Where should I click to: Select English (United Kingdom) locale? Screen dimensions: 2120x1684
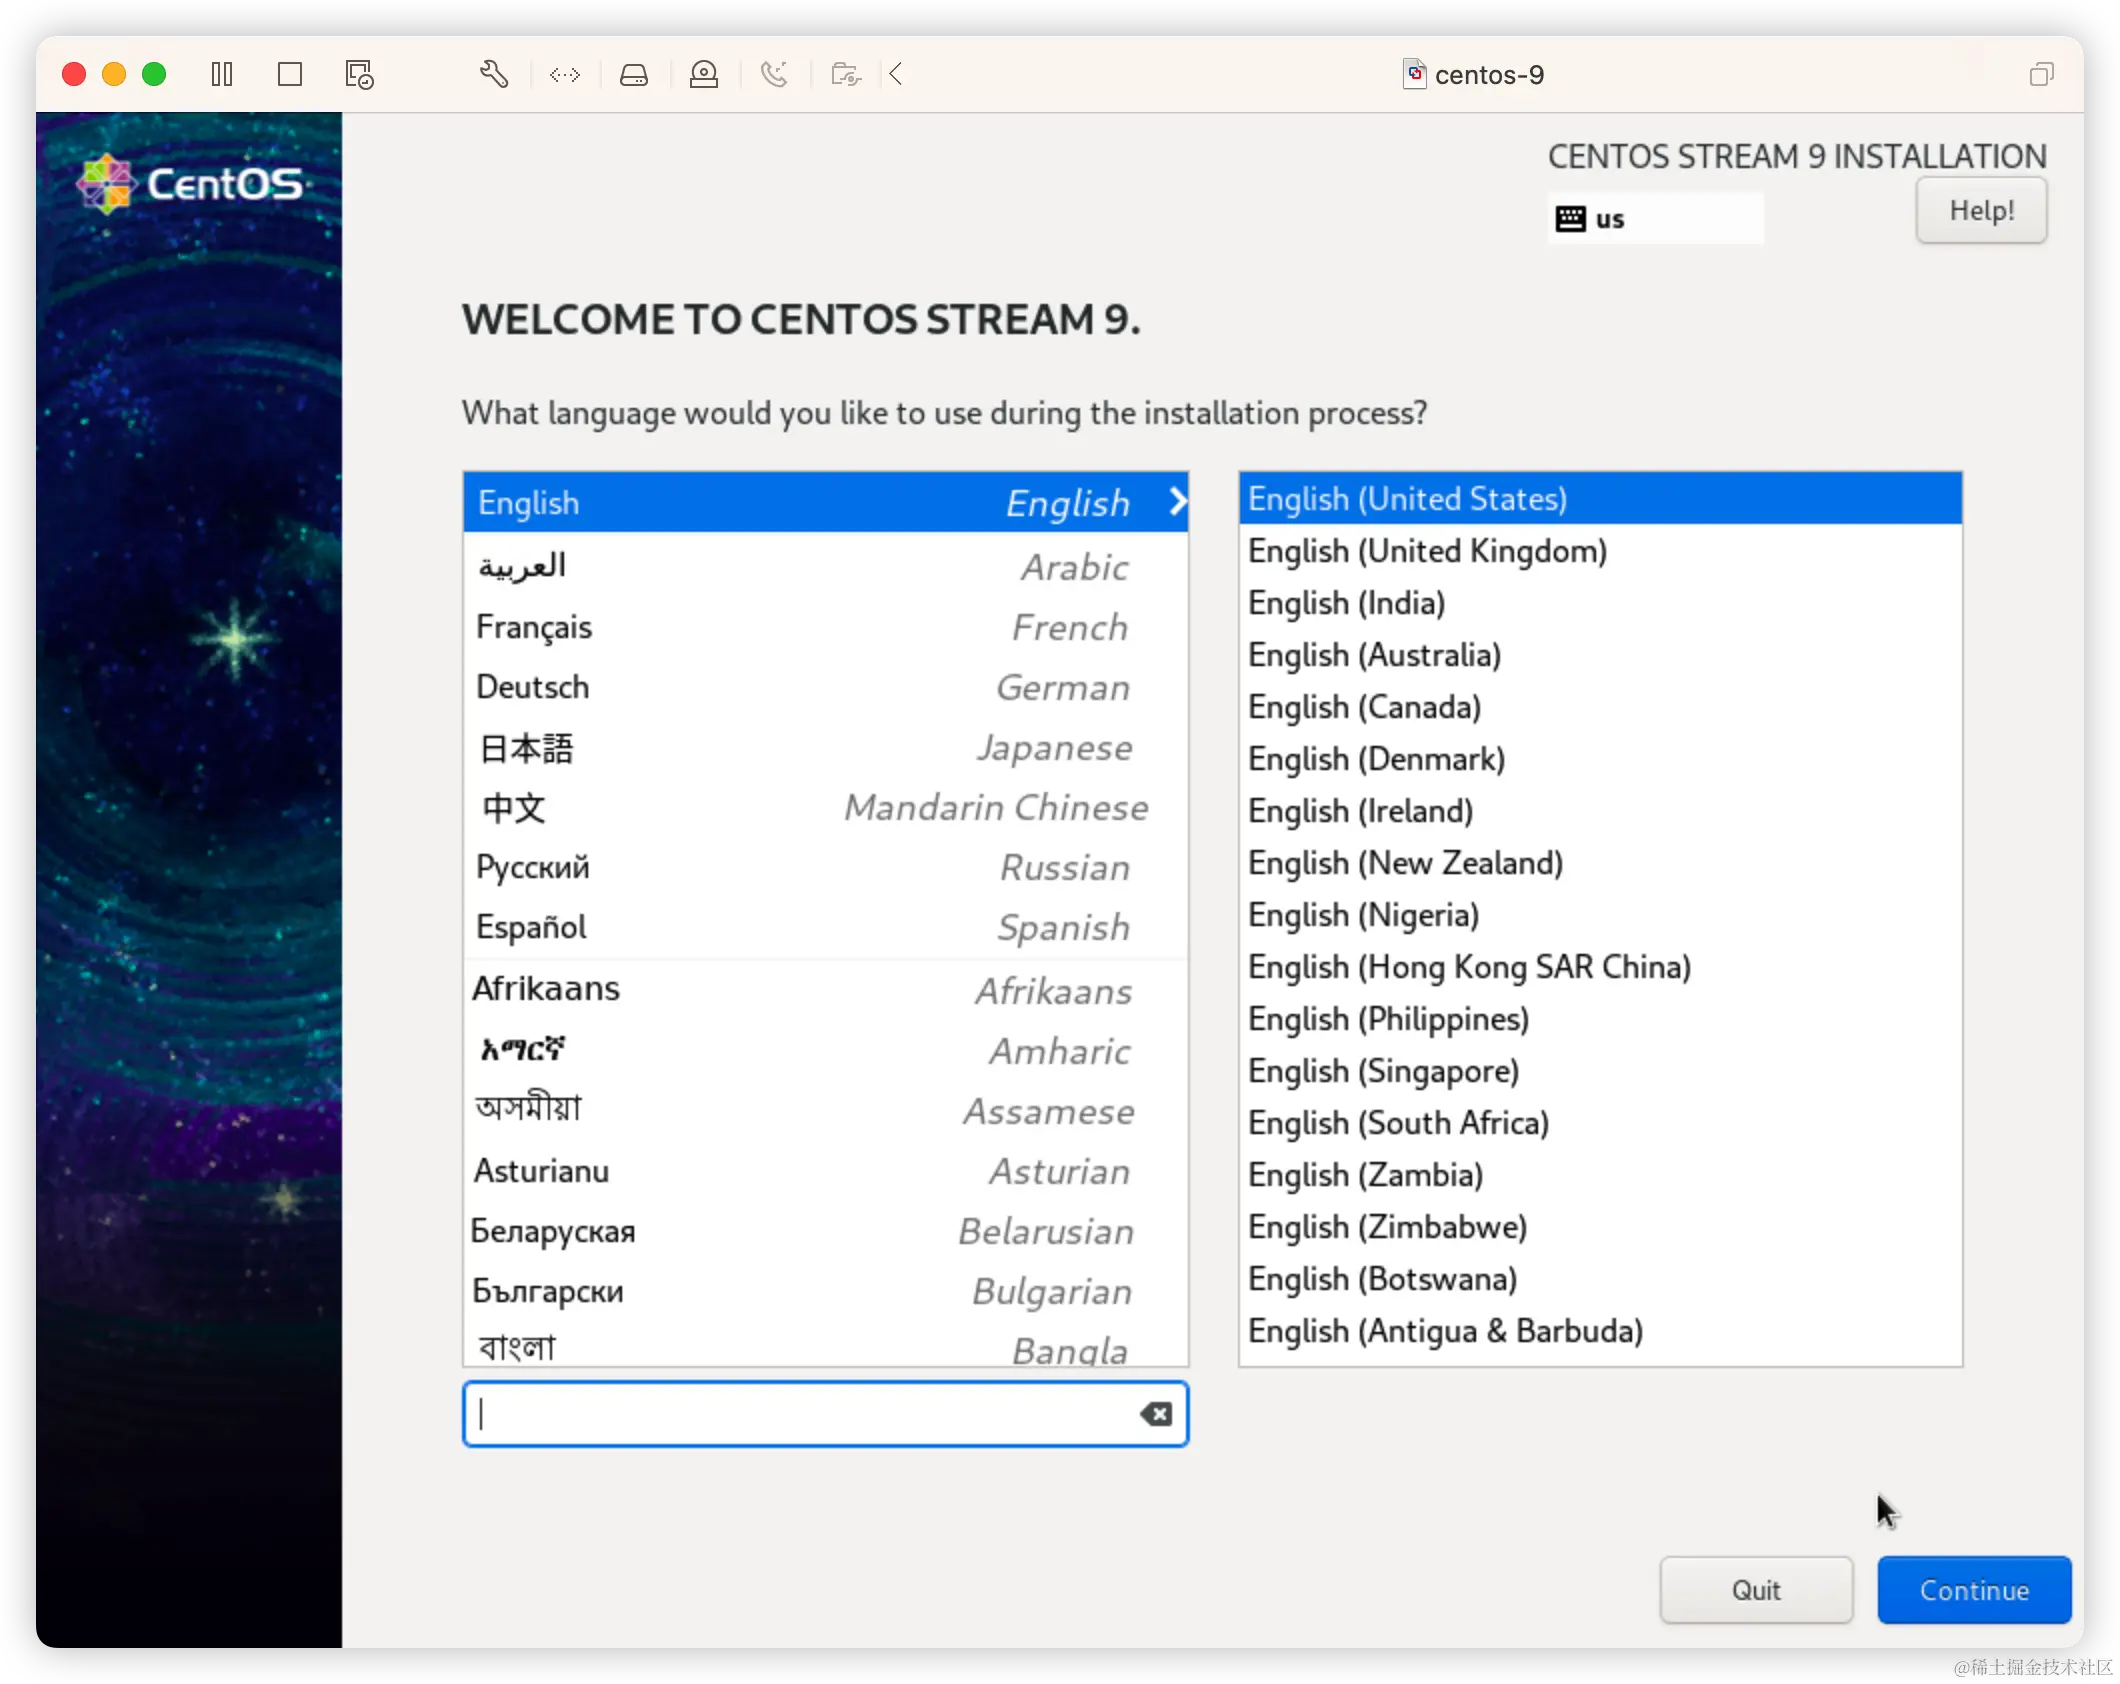coord(1428,551)
